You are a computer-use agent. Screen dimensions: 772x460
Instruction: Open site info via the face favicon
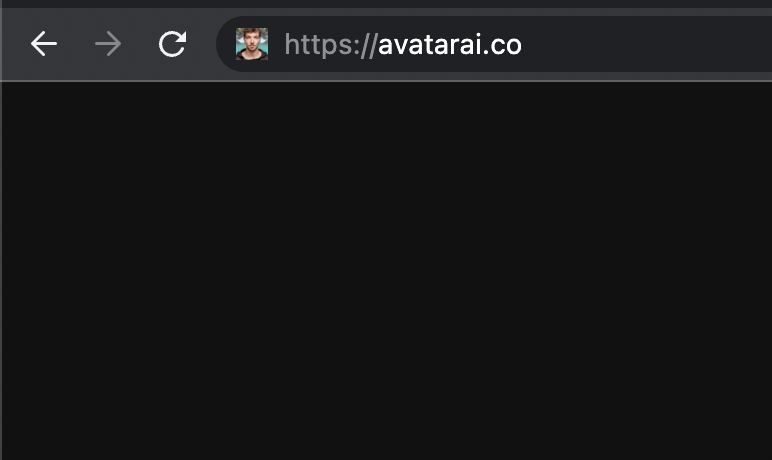[252, 44]
